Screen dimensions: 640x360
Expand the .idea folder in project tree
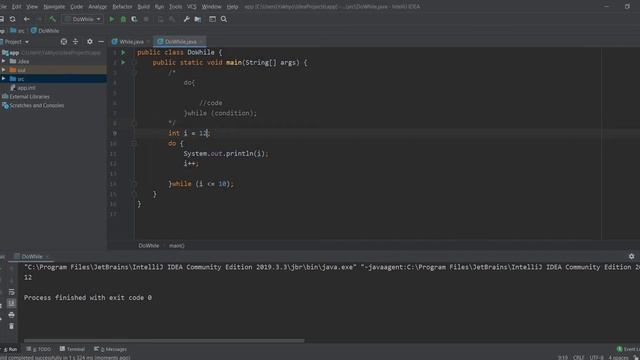point(4,61)
